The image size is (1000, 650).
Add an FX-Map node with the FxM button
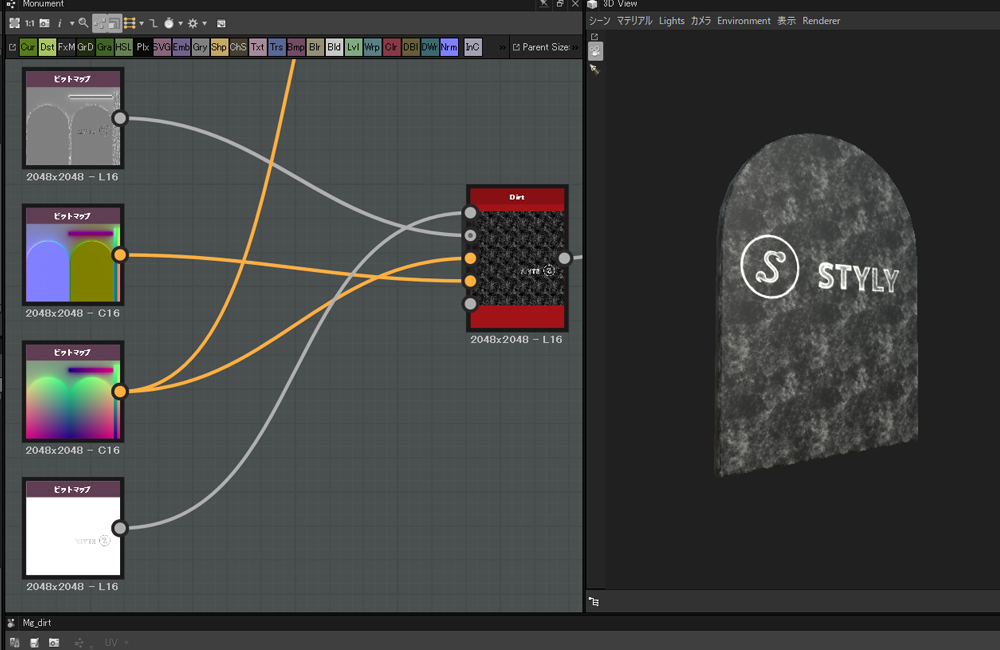coord(66,47)
